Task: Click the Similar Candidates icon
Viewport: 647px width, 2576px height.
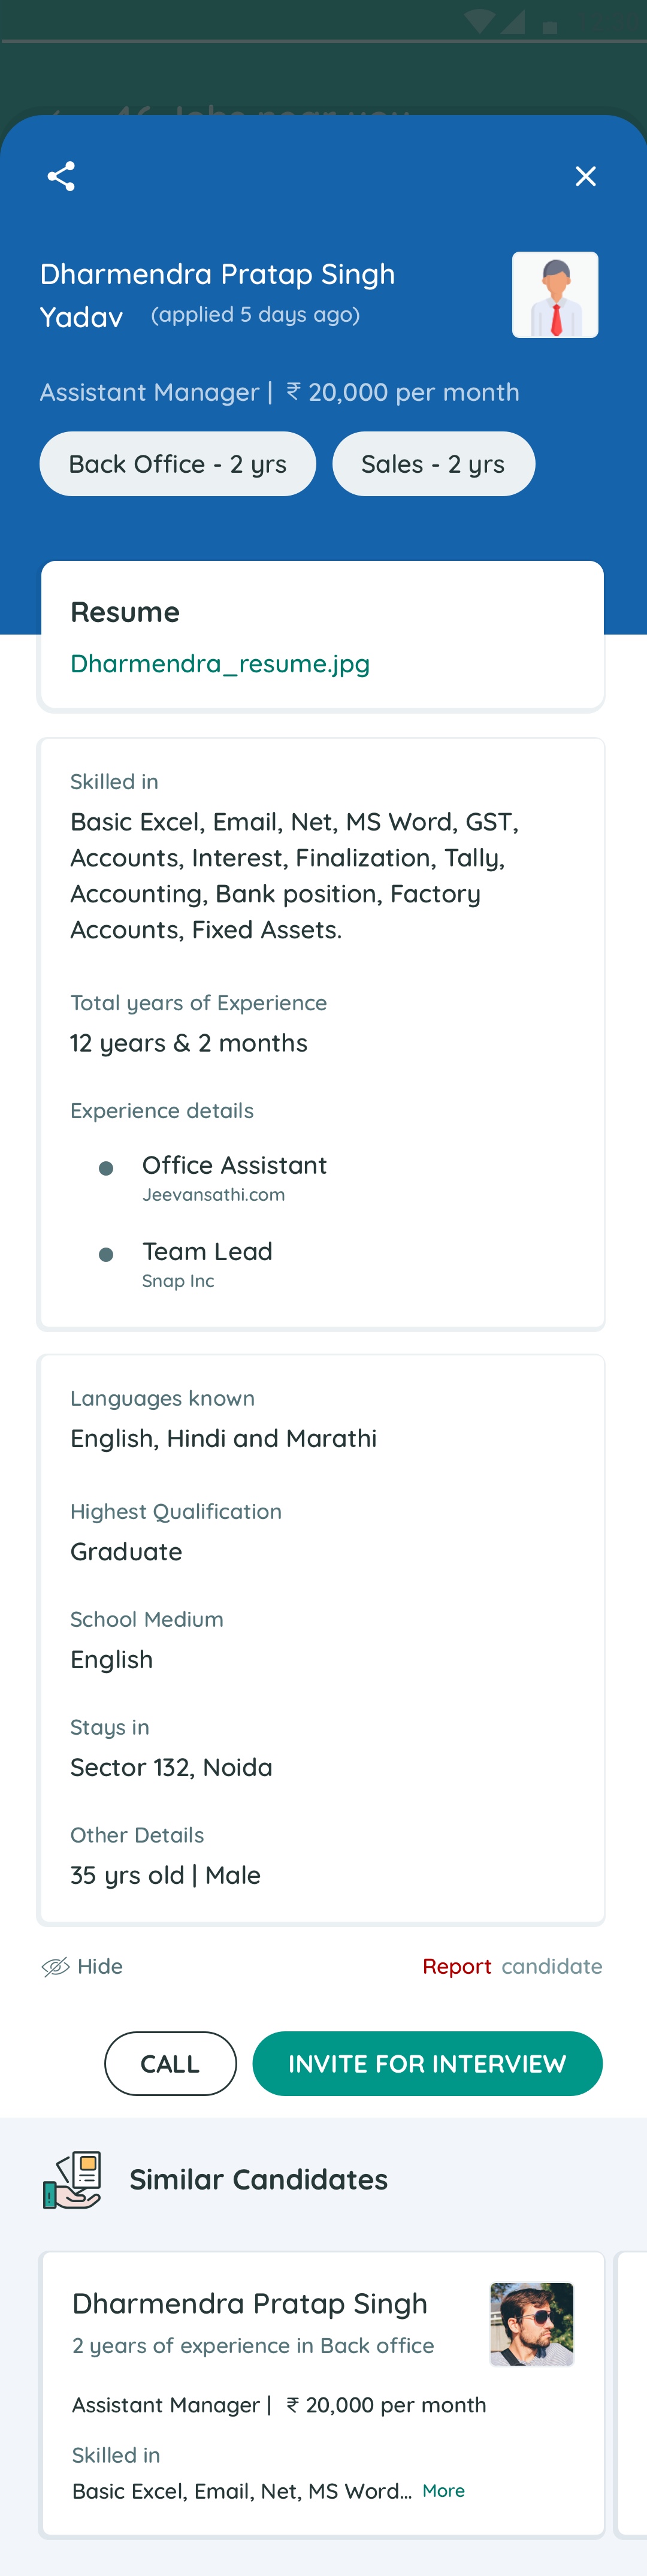Action: [x=72, y=2179]
